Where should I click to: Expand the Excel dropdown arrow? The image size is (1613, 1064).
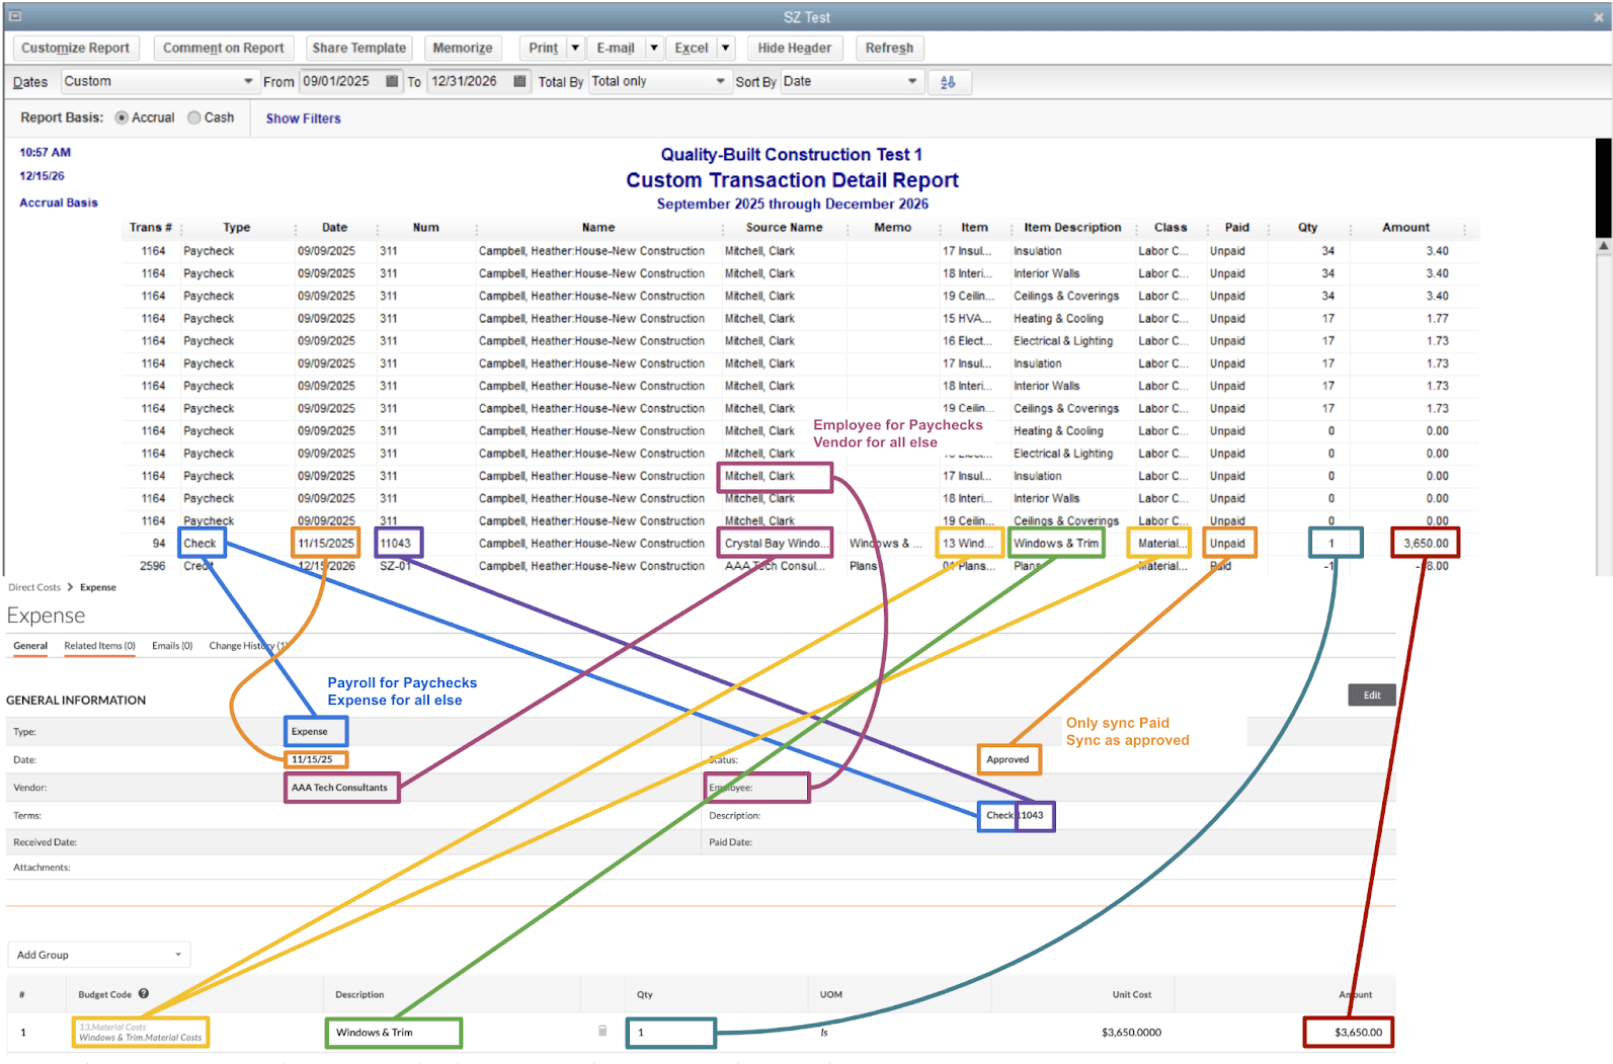pyautogui.click(x=726, y=47)
